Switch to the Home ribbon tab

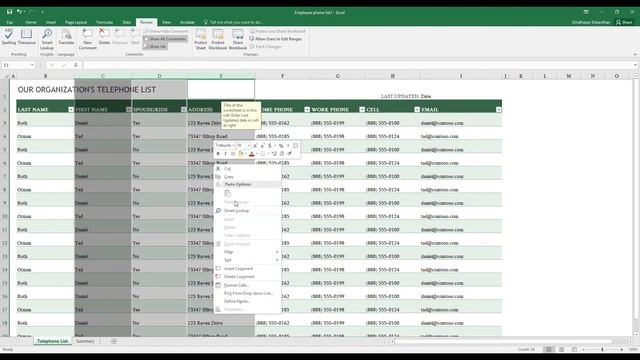31,22
